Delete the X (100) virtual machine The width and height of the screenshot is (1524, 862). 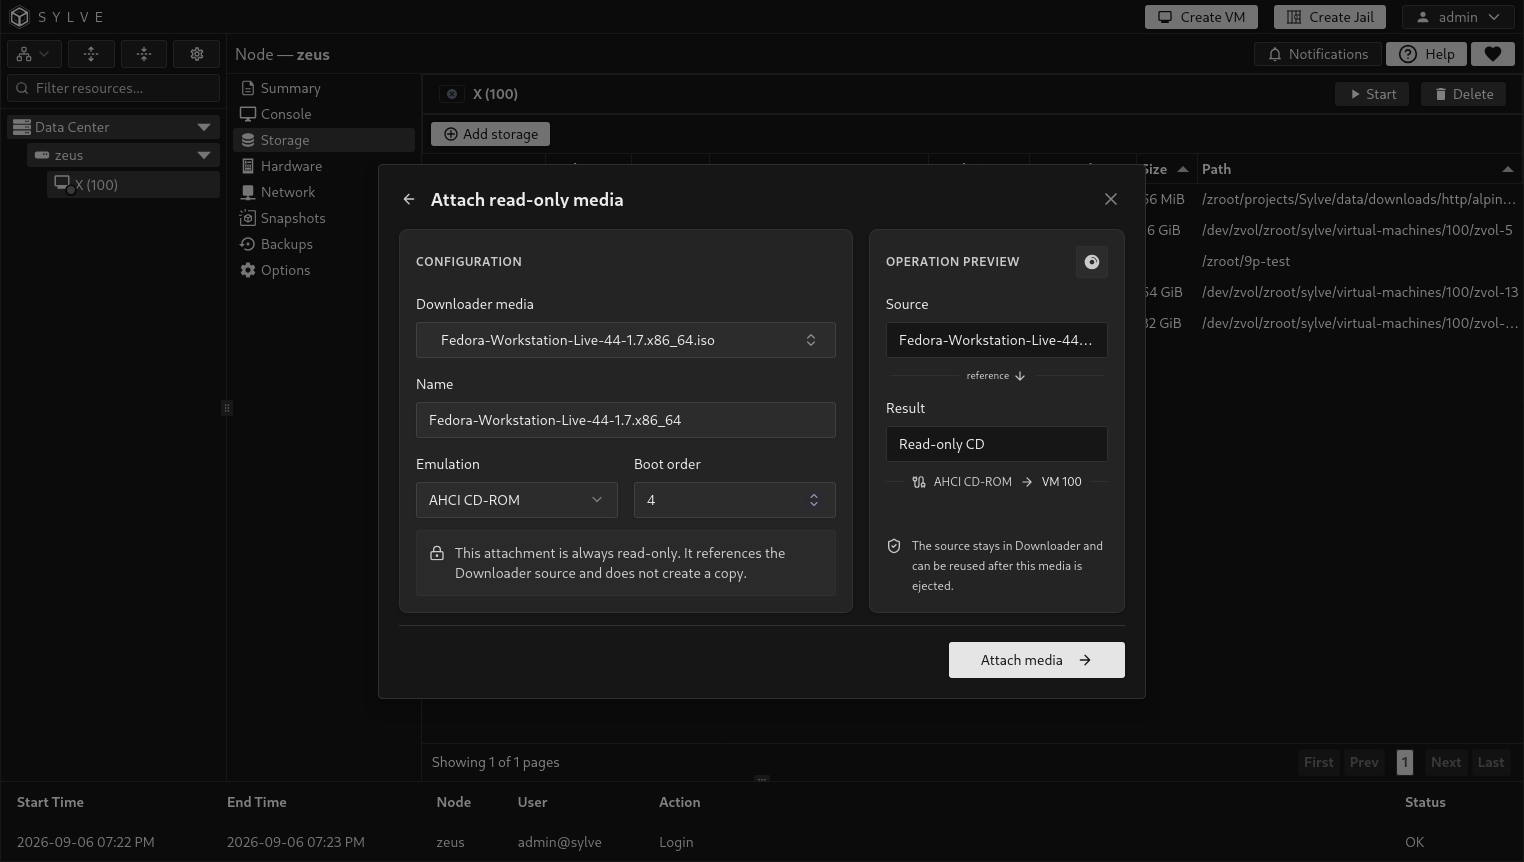1463,94
